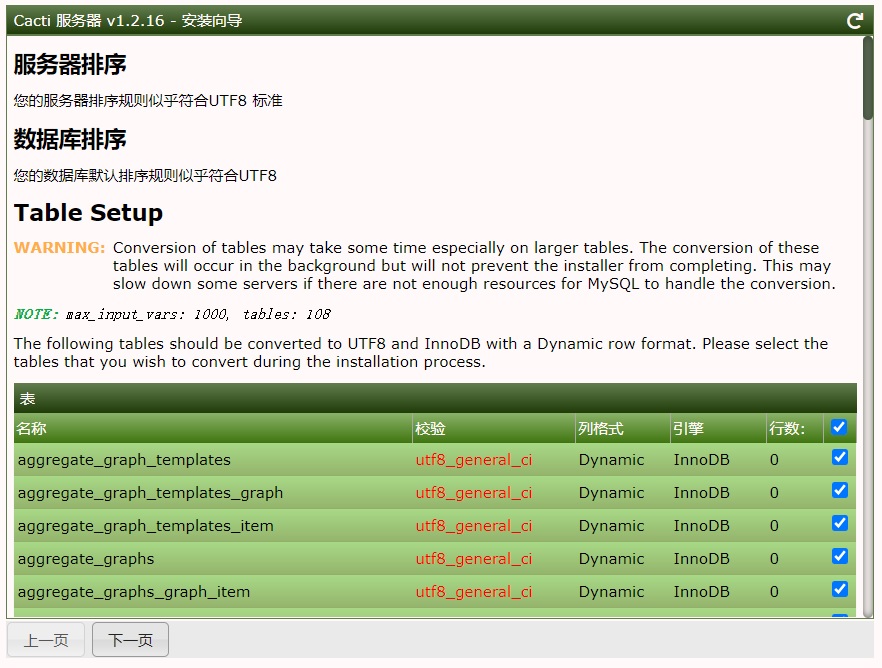Sort table by 名称 column header

[32, 428]
